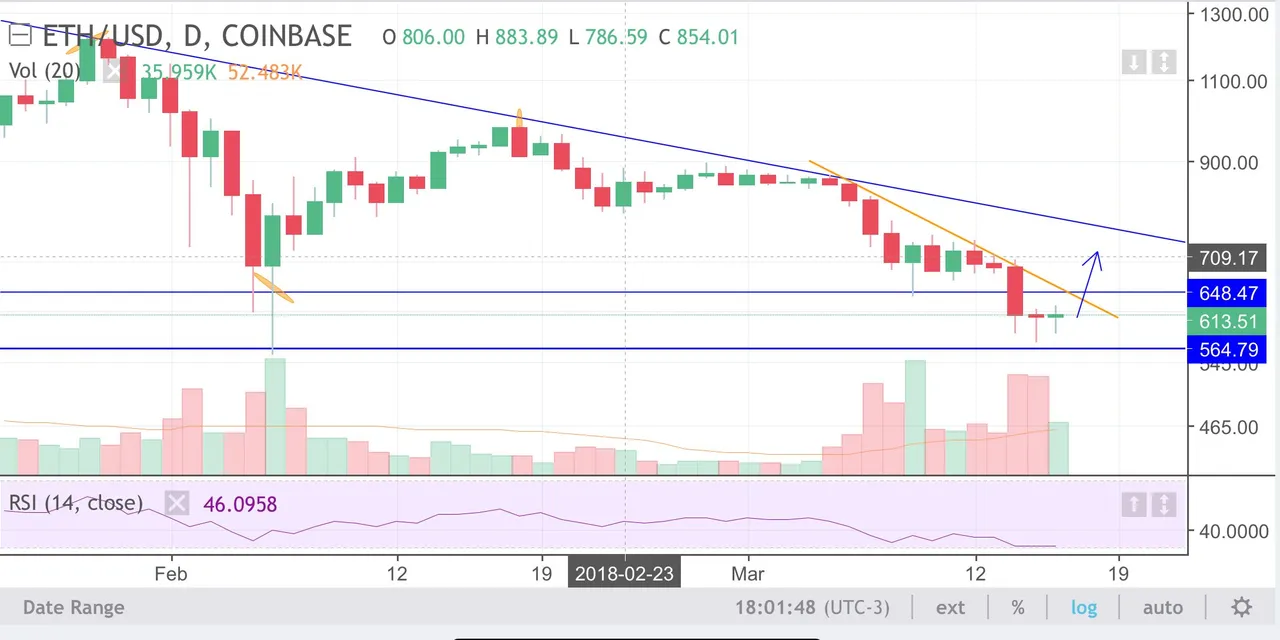Click the 2018-02-23 date label on the time axis

(625, 574)
